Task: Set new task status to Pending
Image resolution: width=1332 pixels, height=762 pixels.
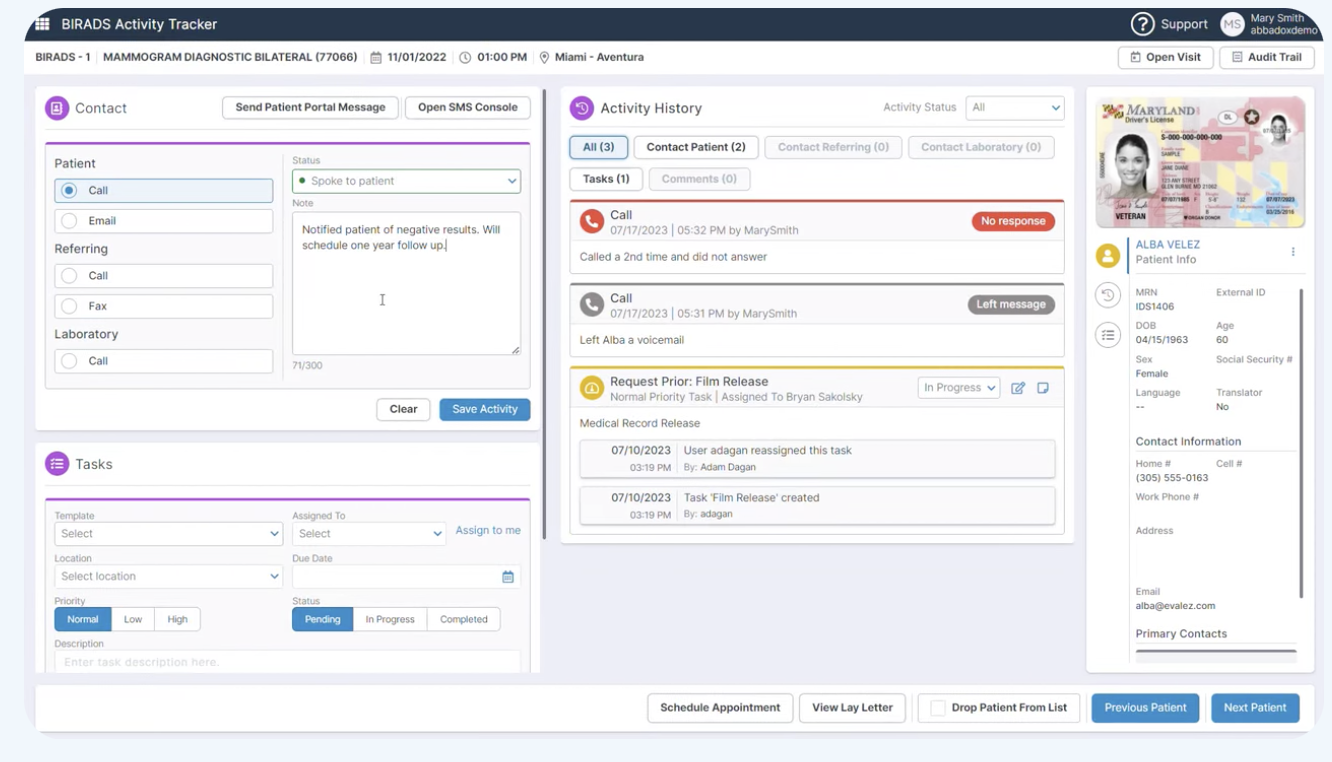Action: (x=322, y=619)
